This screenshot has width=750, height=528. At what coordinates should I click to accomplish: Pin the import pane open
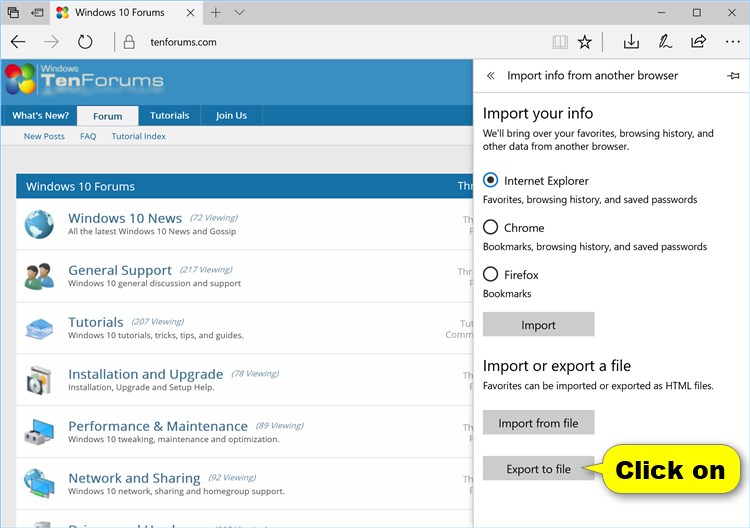(733, 76)
